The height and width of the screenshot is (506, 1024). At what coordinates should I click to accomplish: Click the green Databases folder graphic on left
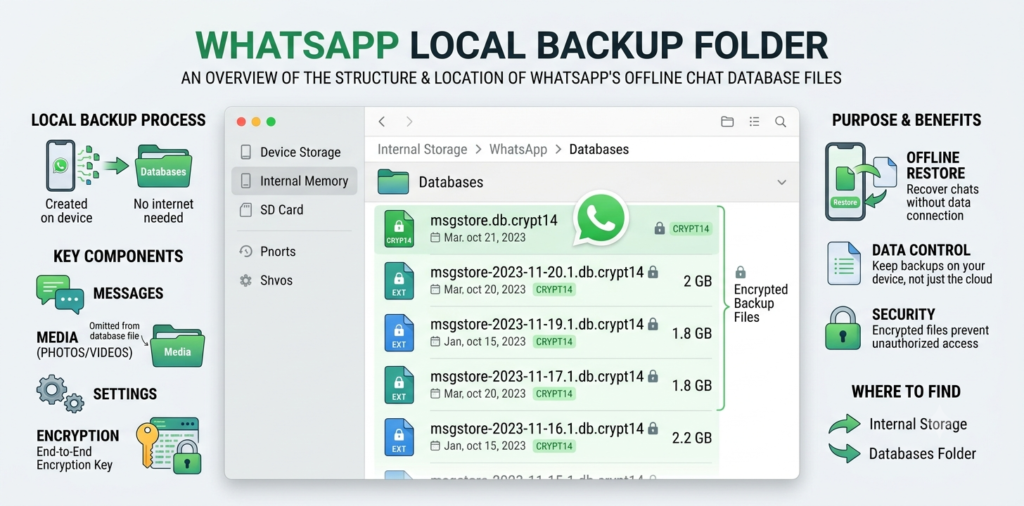click(x=164, y=167)
